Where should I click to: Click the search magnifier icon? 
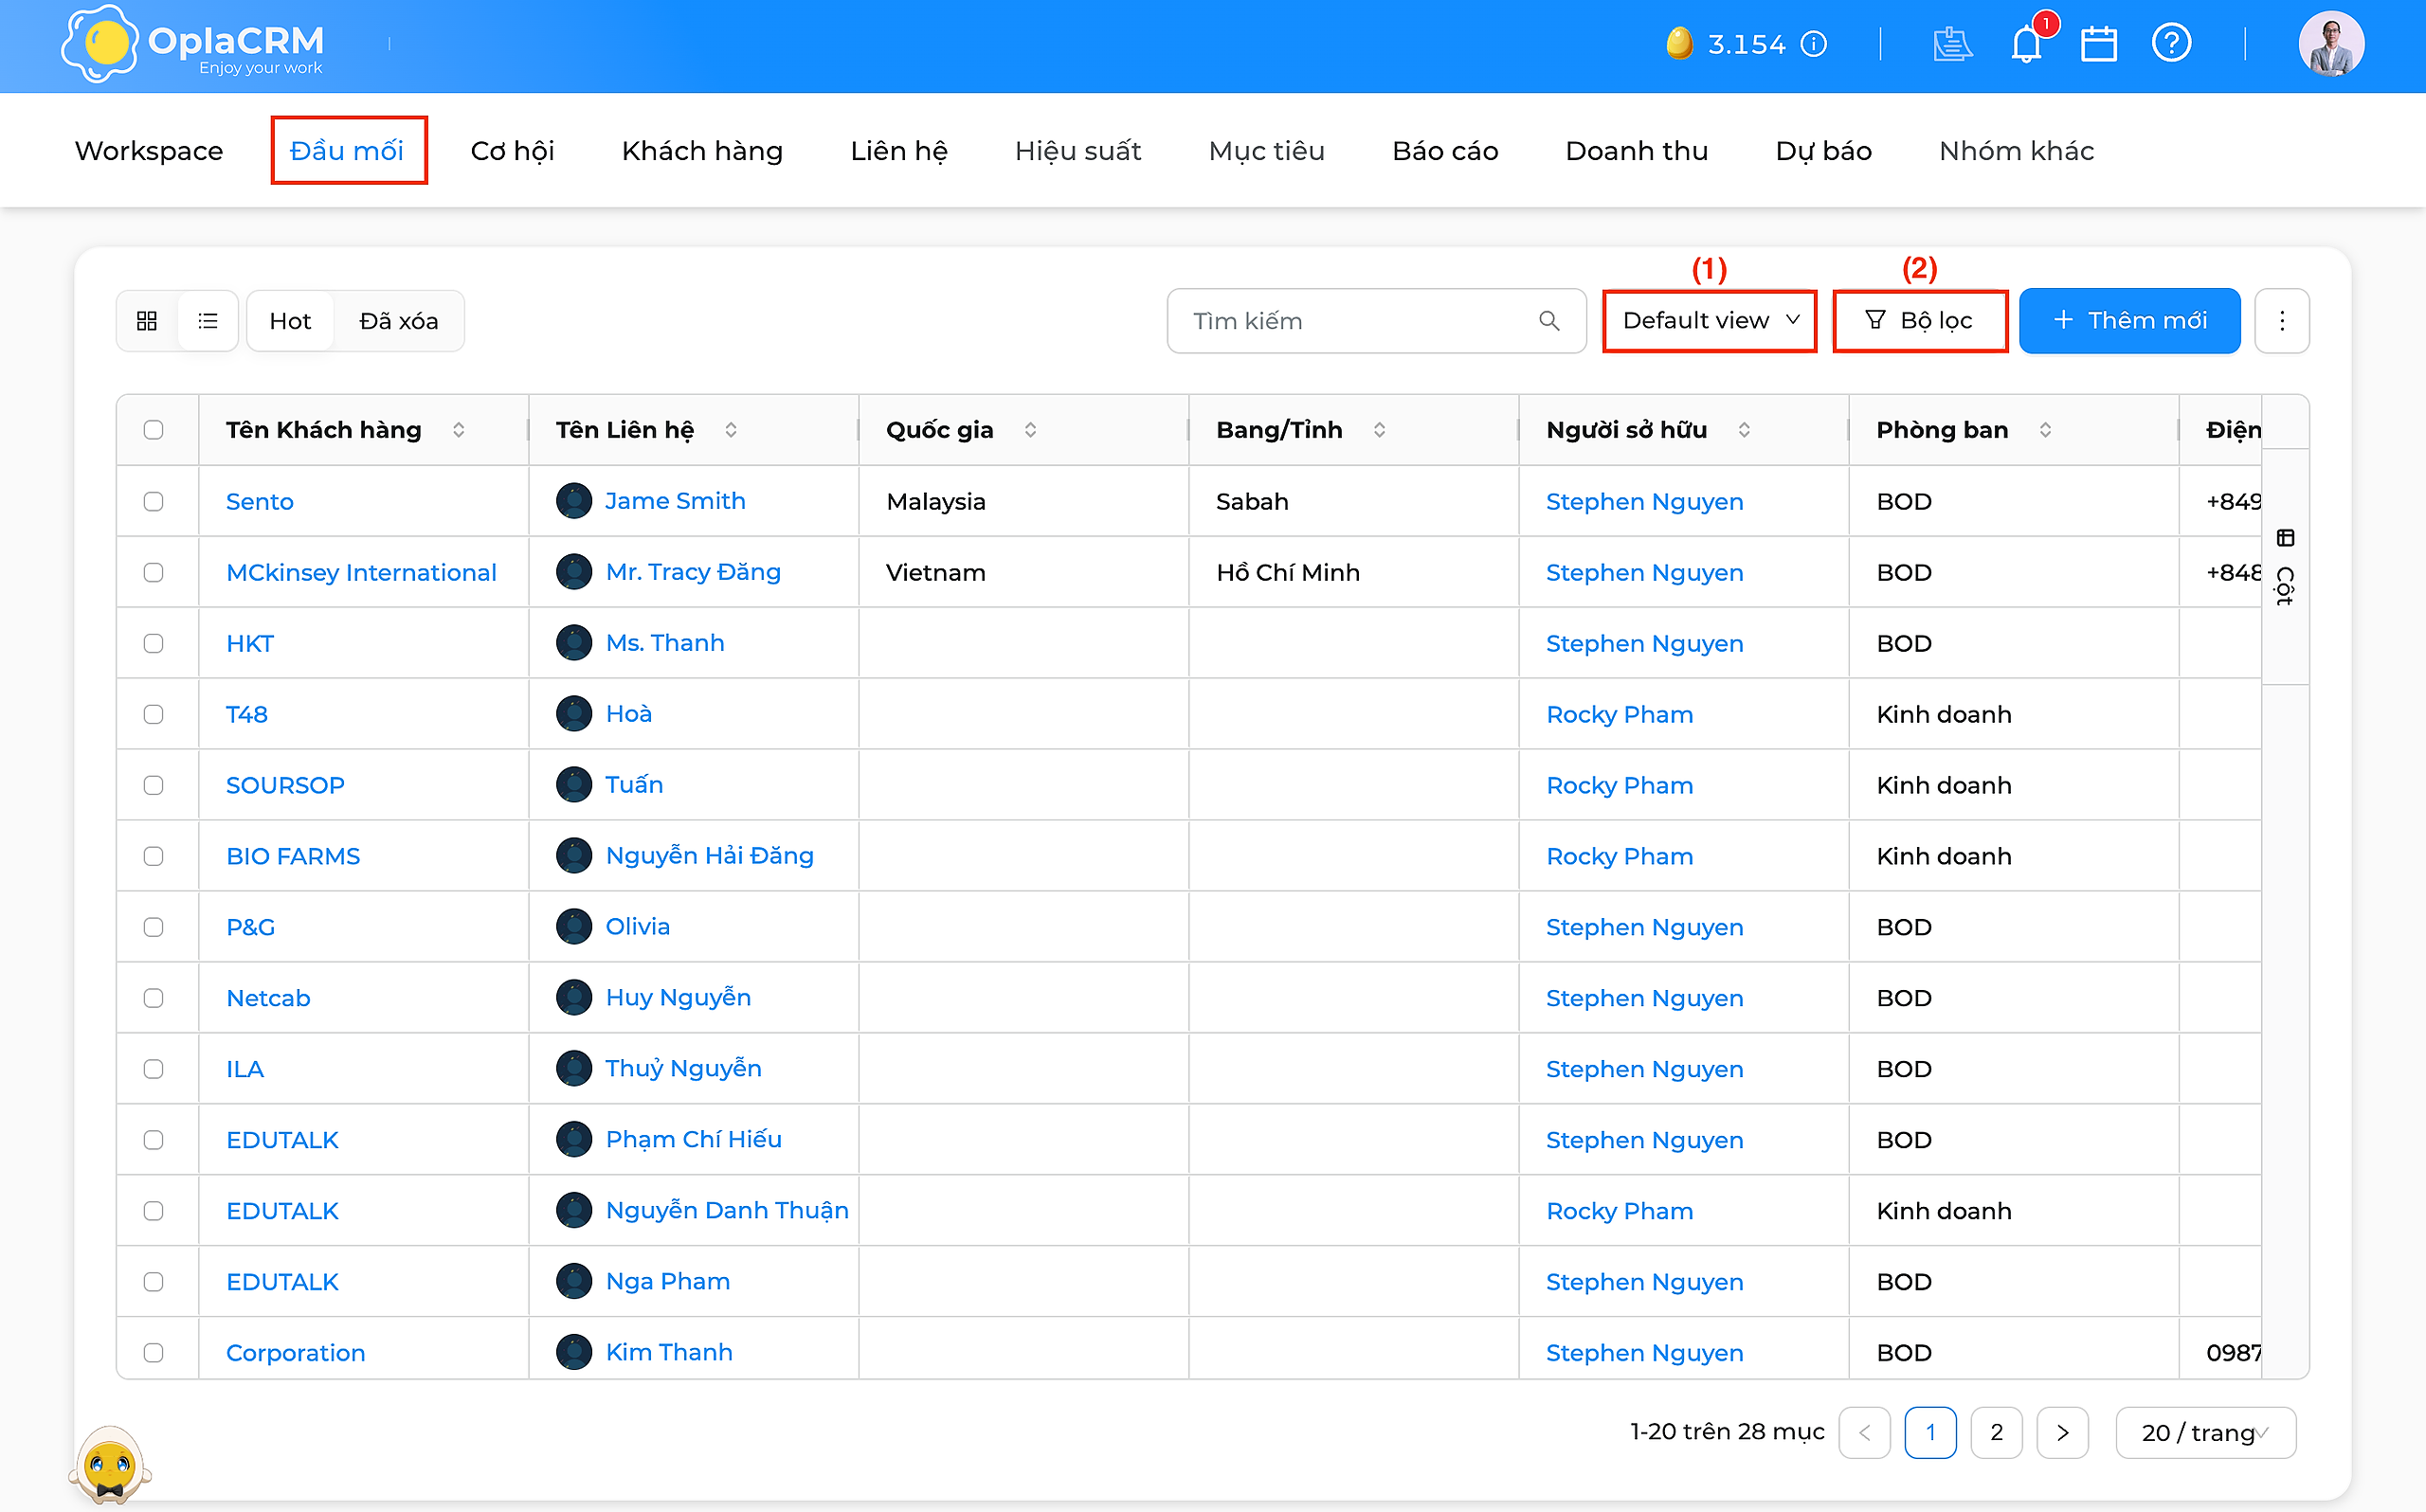tap(1549, 321)
